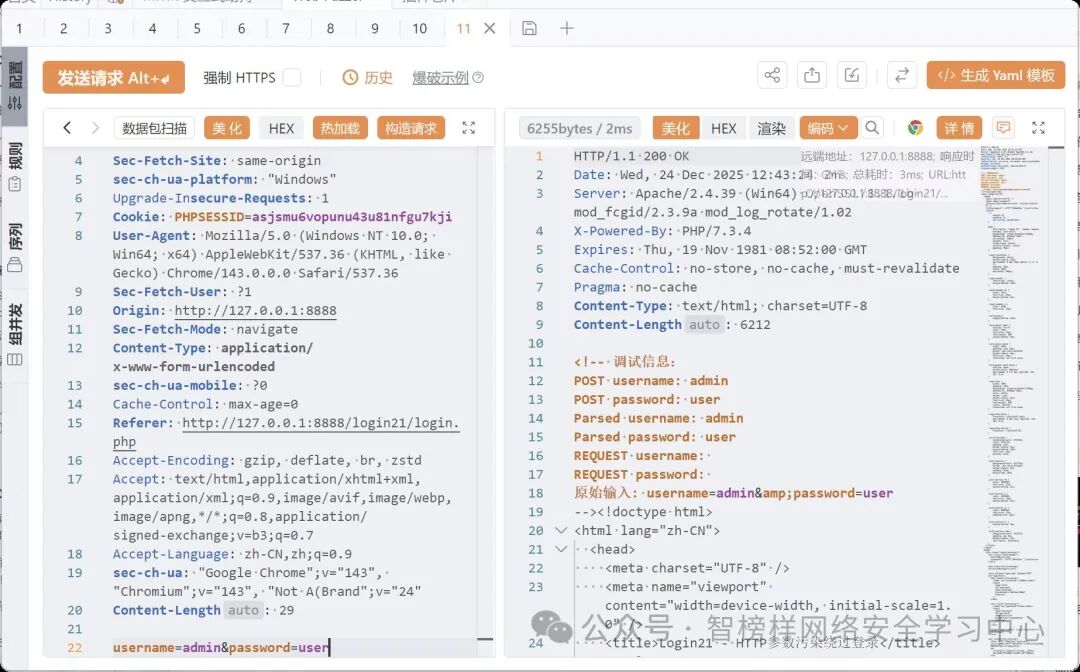Click the request Content-Length auto tag

(243, 610)
